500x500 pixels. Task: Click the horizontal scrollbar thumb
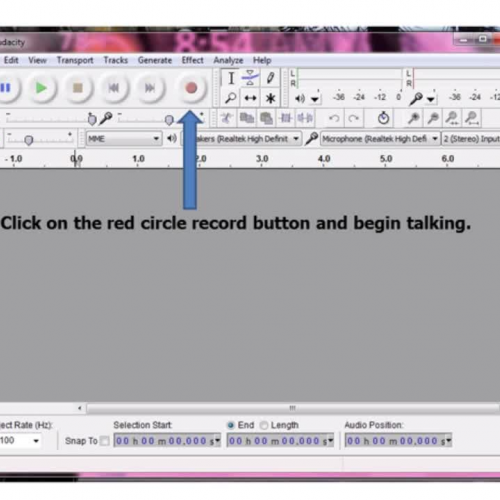point(292,408)
